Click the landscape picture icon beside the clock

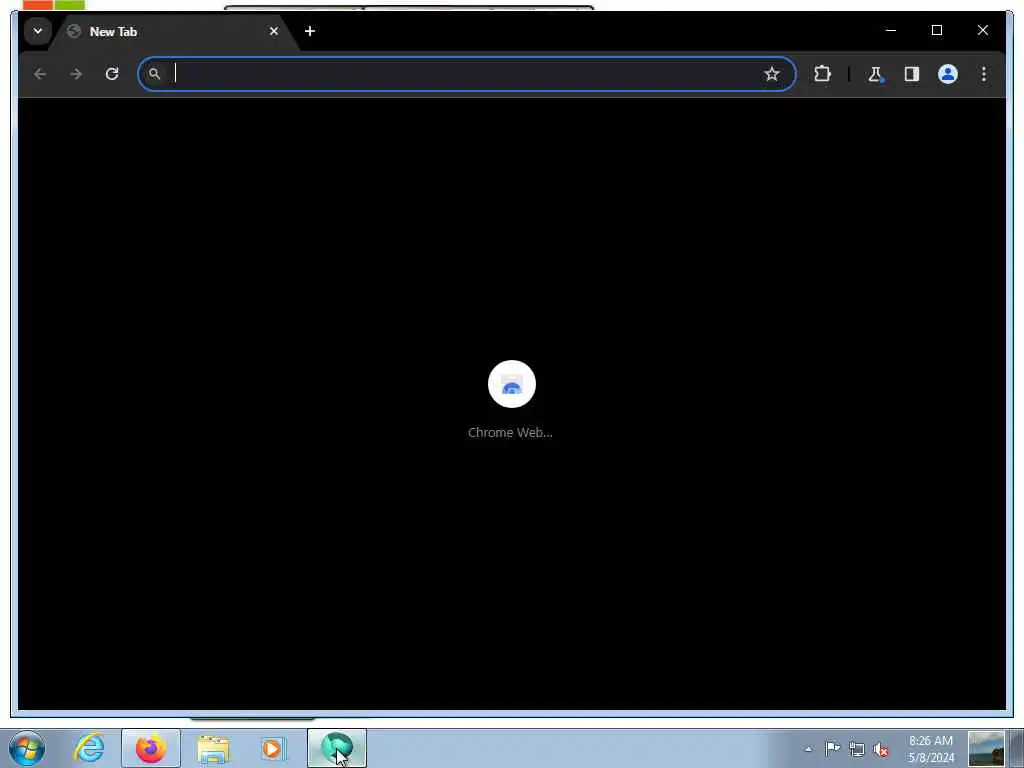986,748
